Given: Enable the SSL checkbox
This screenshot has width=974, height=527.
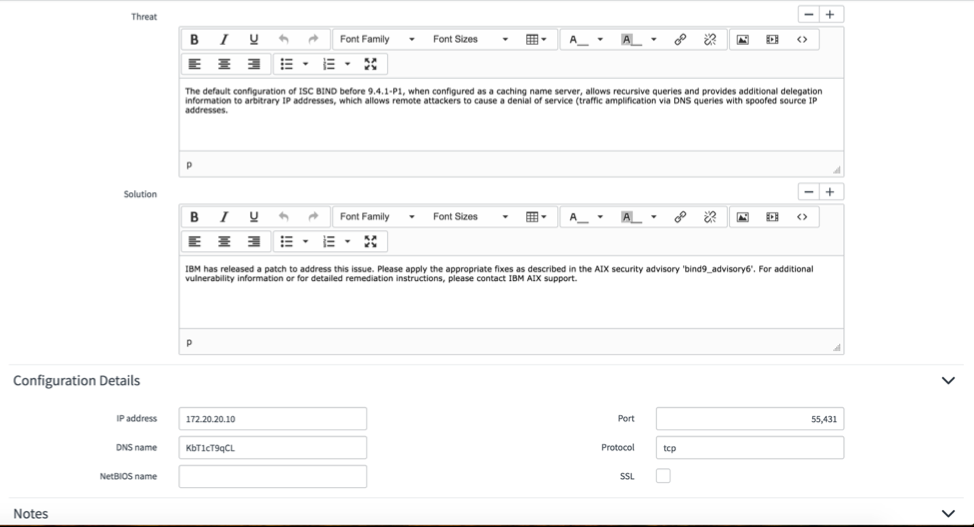Looking at the screenshot, I should [663, 476].
